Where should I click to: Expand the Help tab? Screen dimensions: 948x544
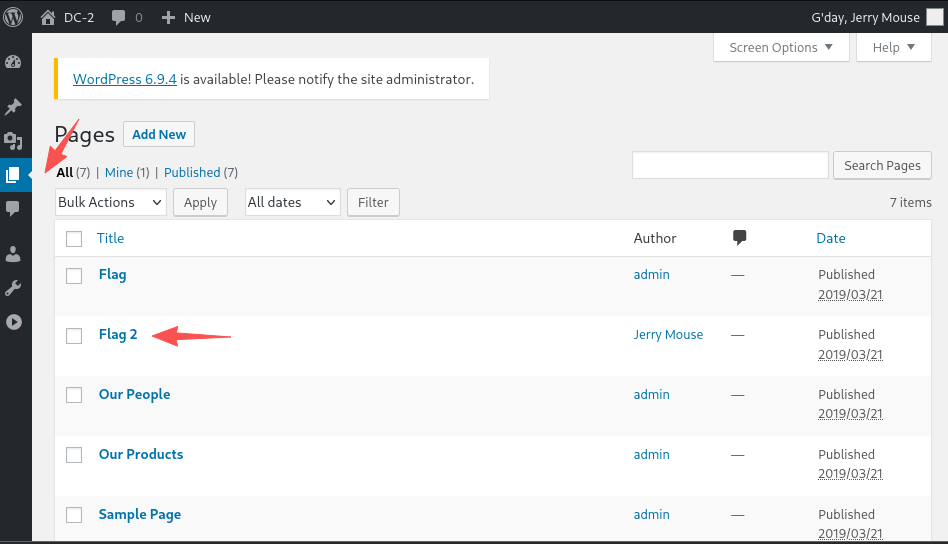tap(893, 47)
